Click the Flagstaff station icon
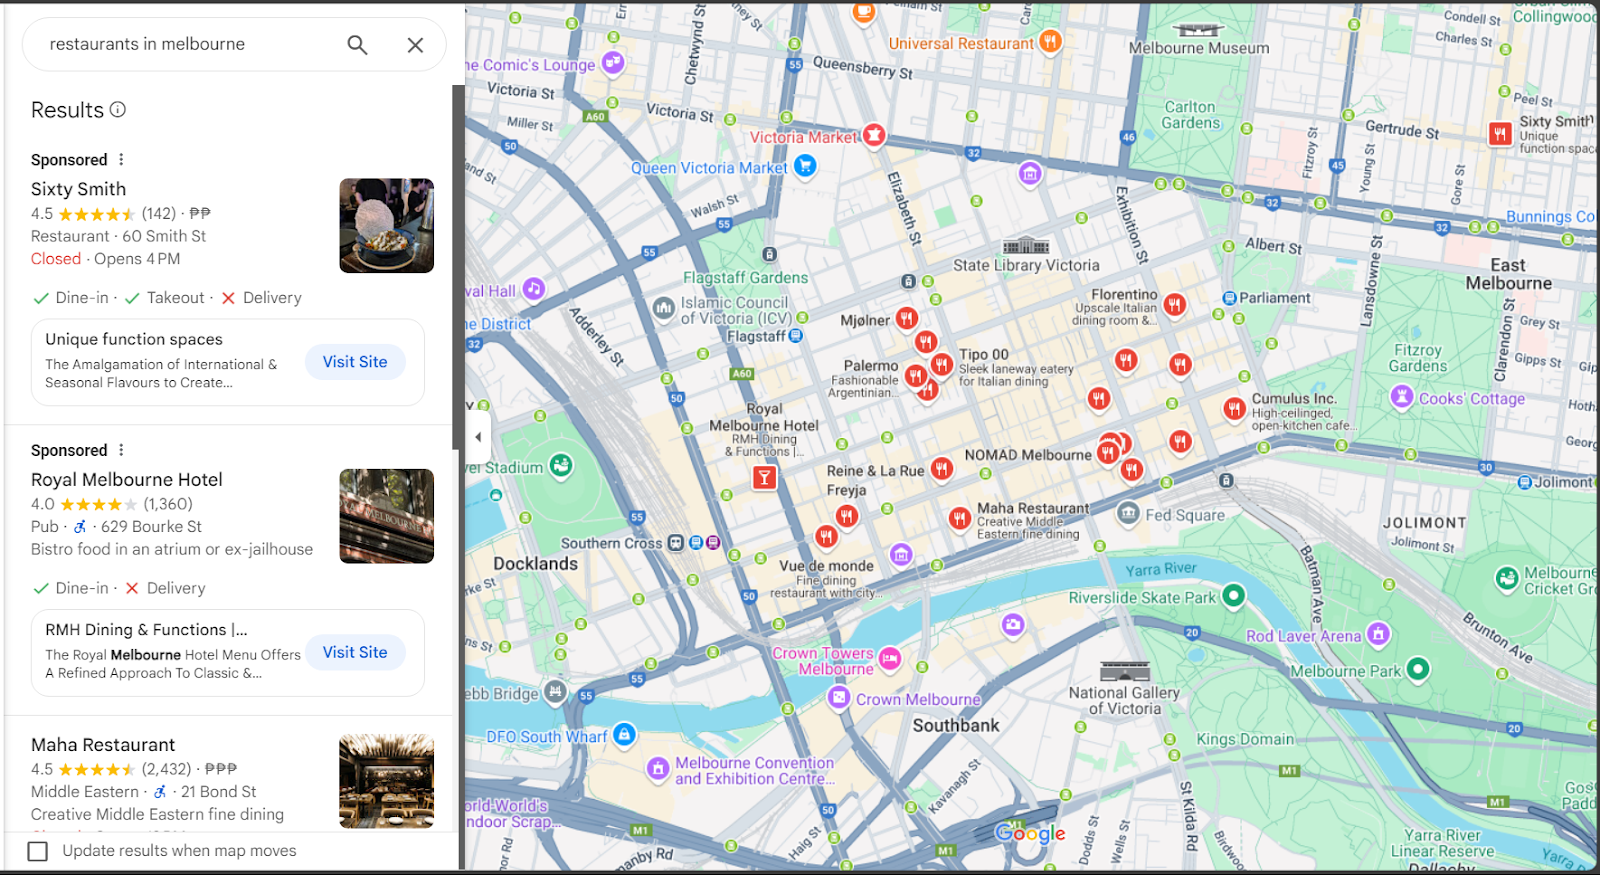Screen dimensions: 1600x875 [796, 336]
